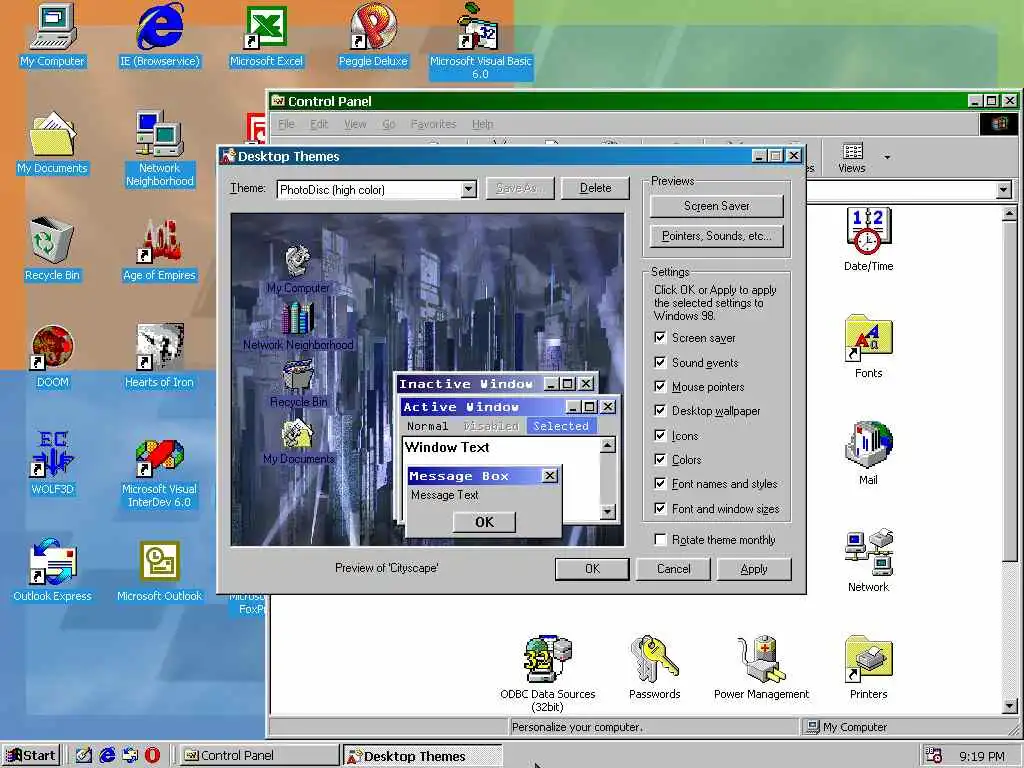
Task: Click Cancel in Desktop Themes
Action: point(673,569)
